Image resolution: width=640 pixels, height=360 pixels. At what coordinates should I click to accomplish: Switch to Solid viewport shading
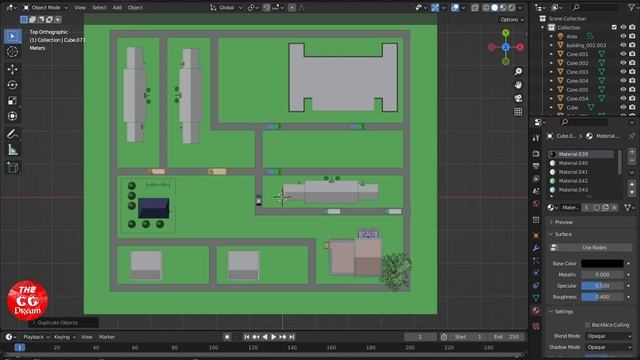point(494,8)
